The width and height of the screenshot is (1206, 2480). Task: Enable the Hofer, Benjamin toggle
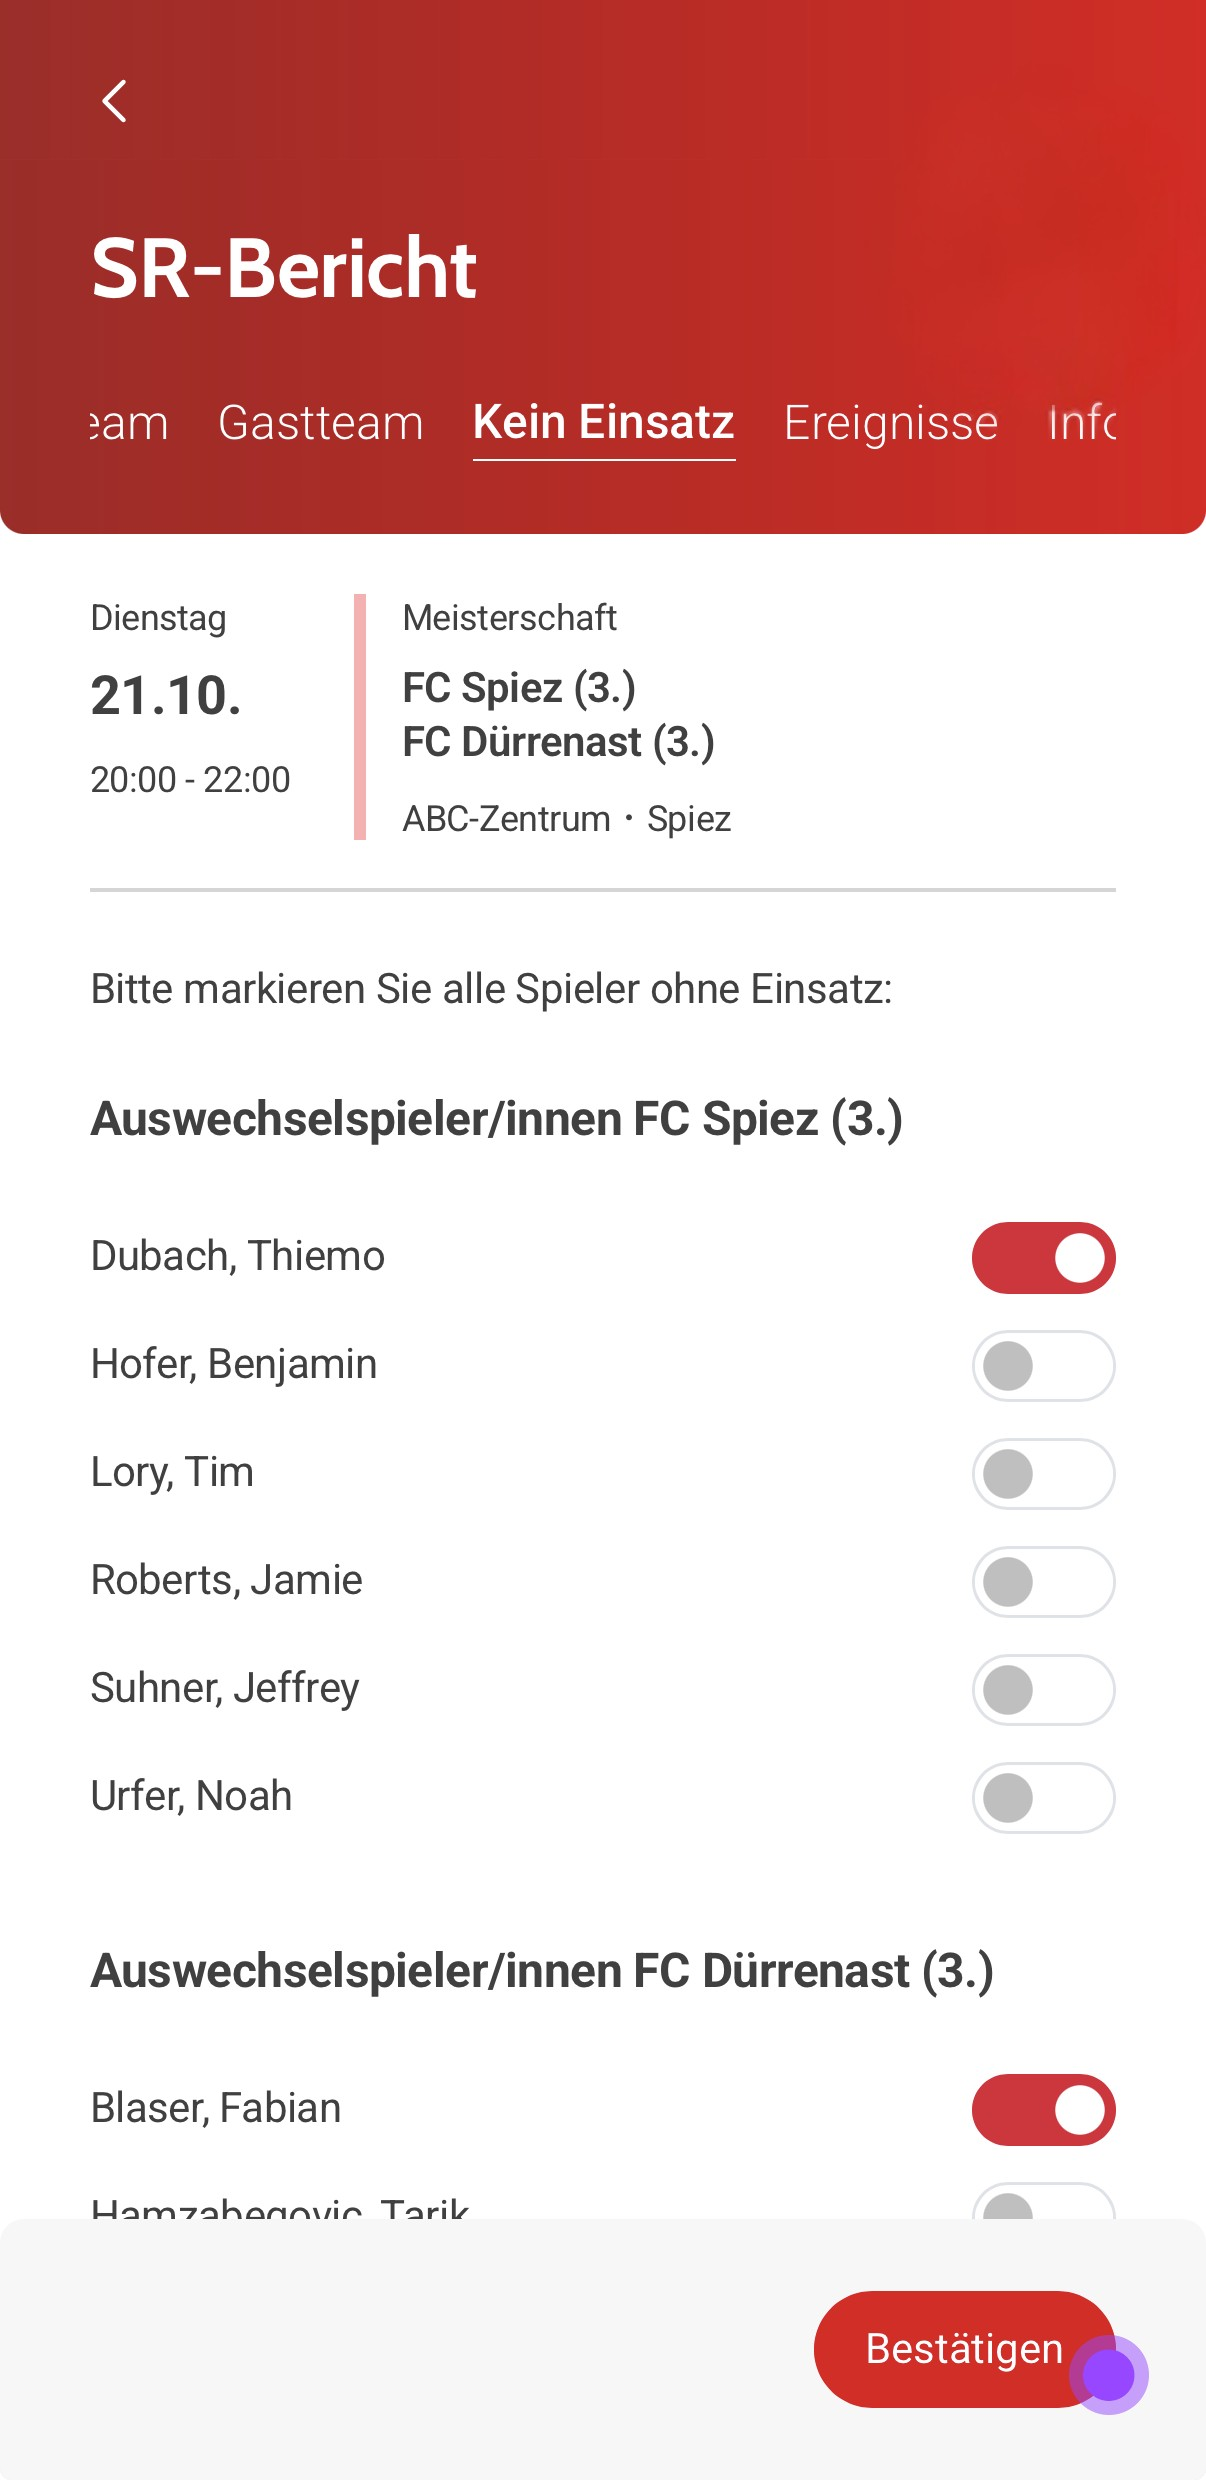[1043, 1365]
